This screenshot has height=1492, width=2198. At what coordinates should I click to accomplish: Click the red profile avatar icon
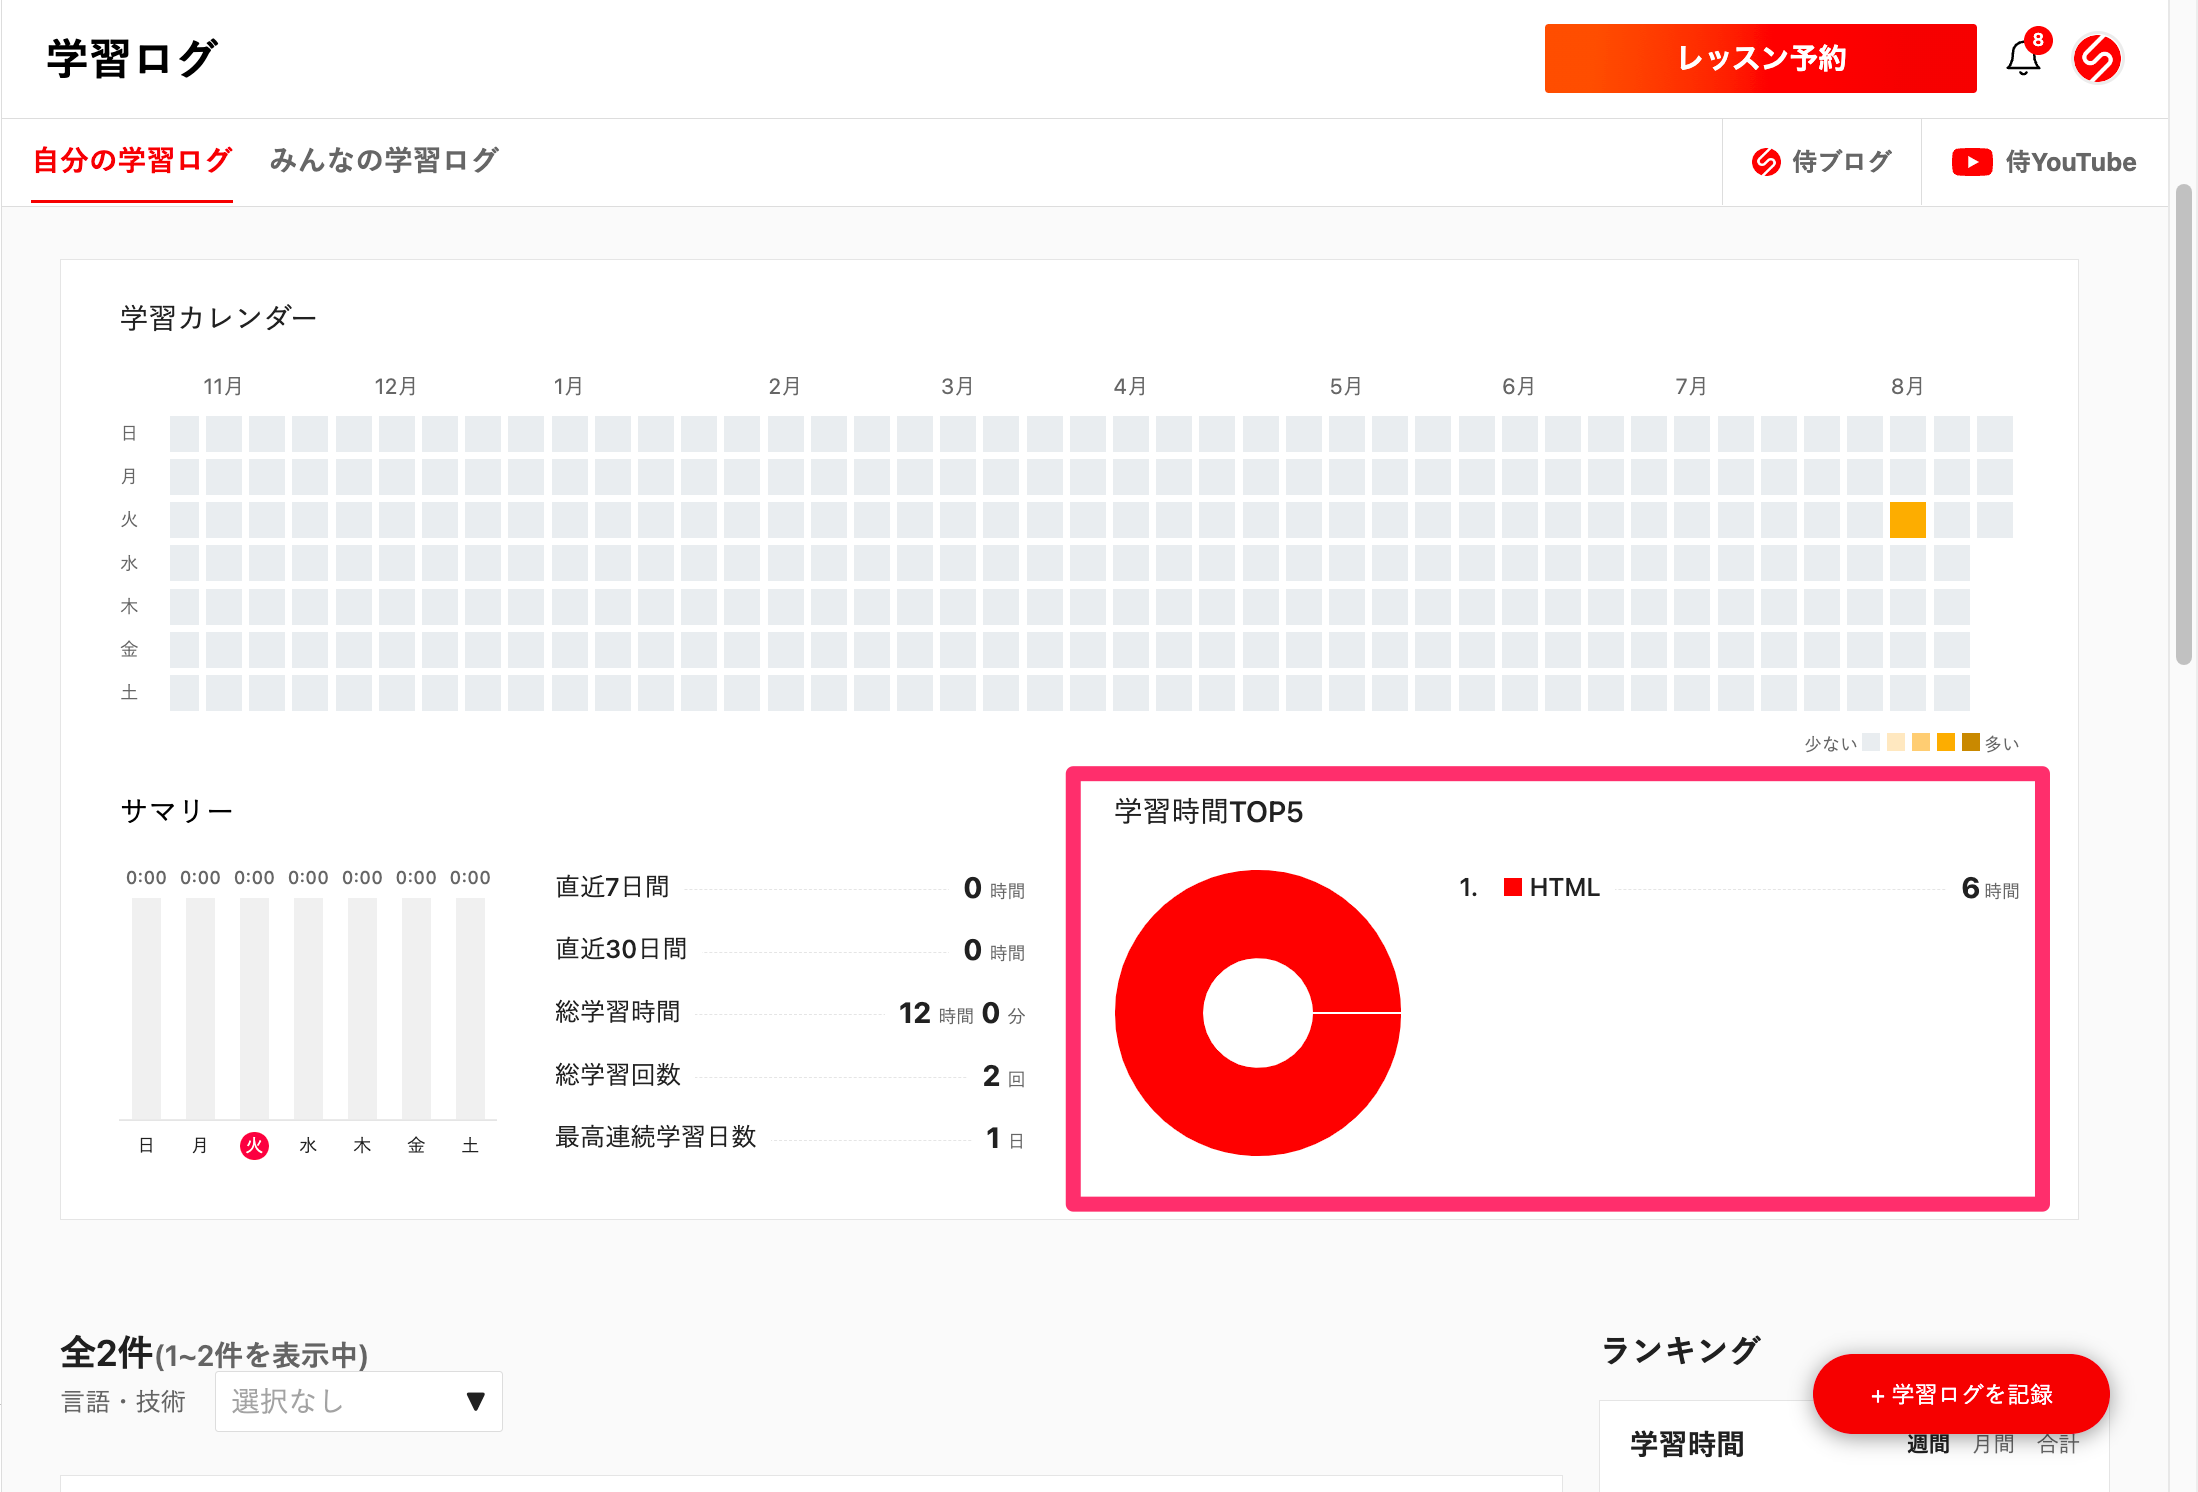2097,59
